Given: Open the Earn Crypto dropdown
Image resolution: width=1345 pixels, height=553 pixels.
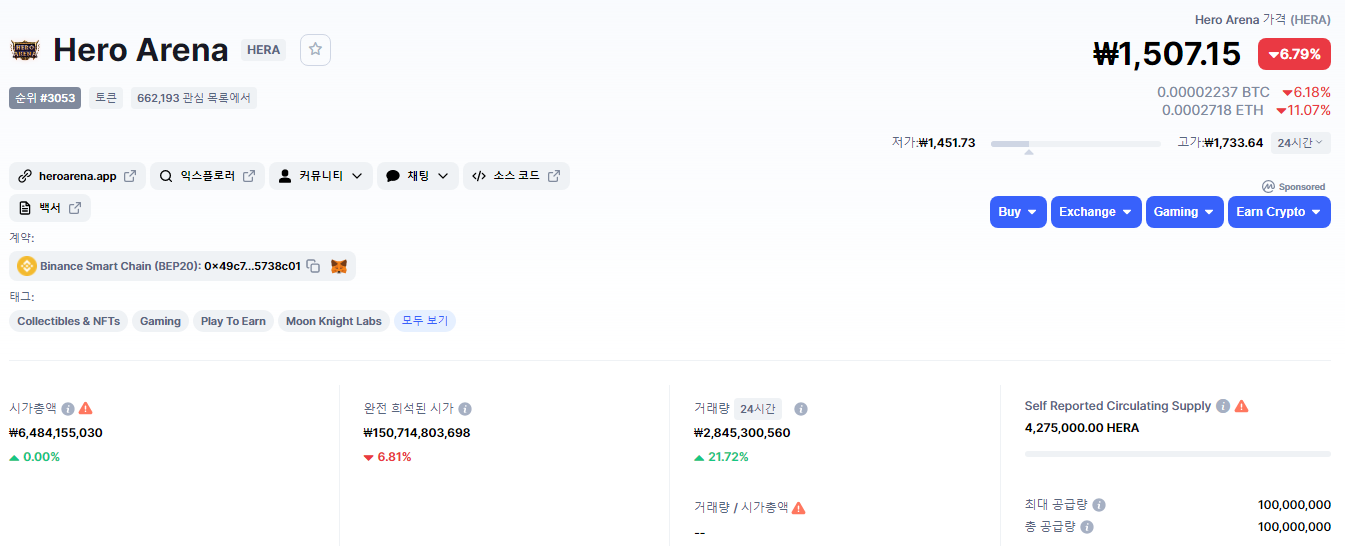Looking at the screenshot, I should coord(1279,212).
